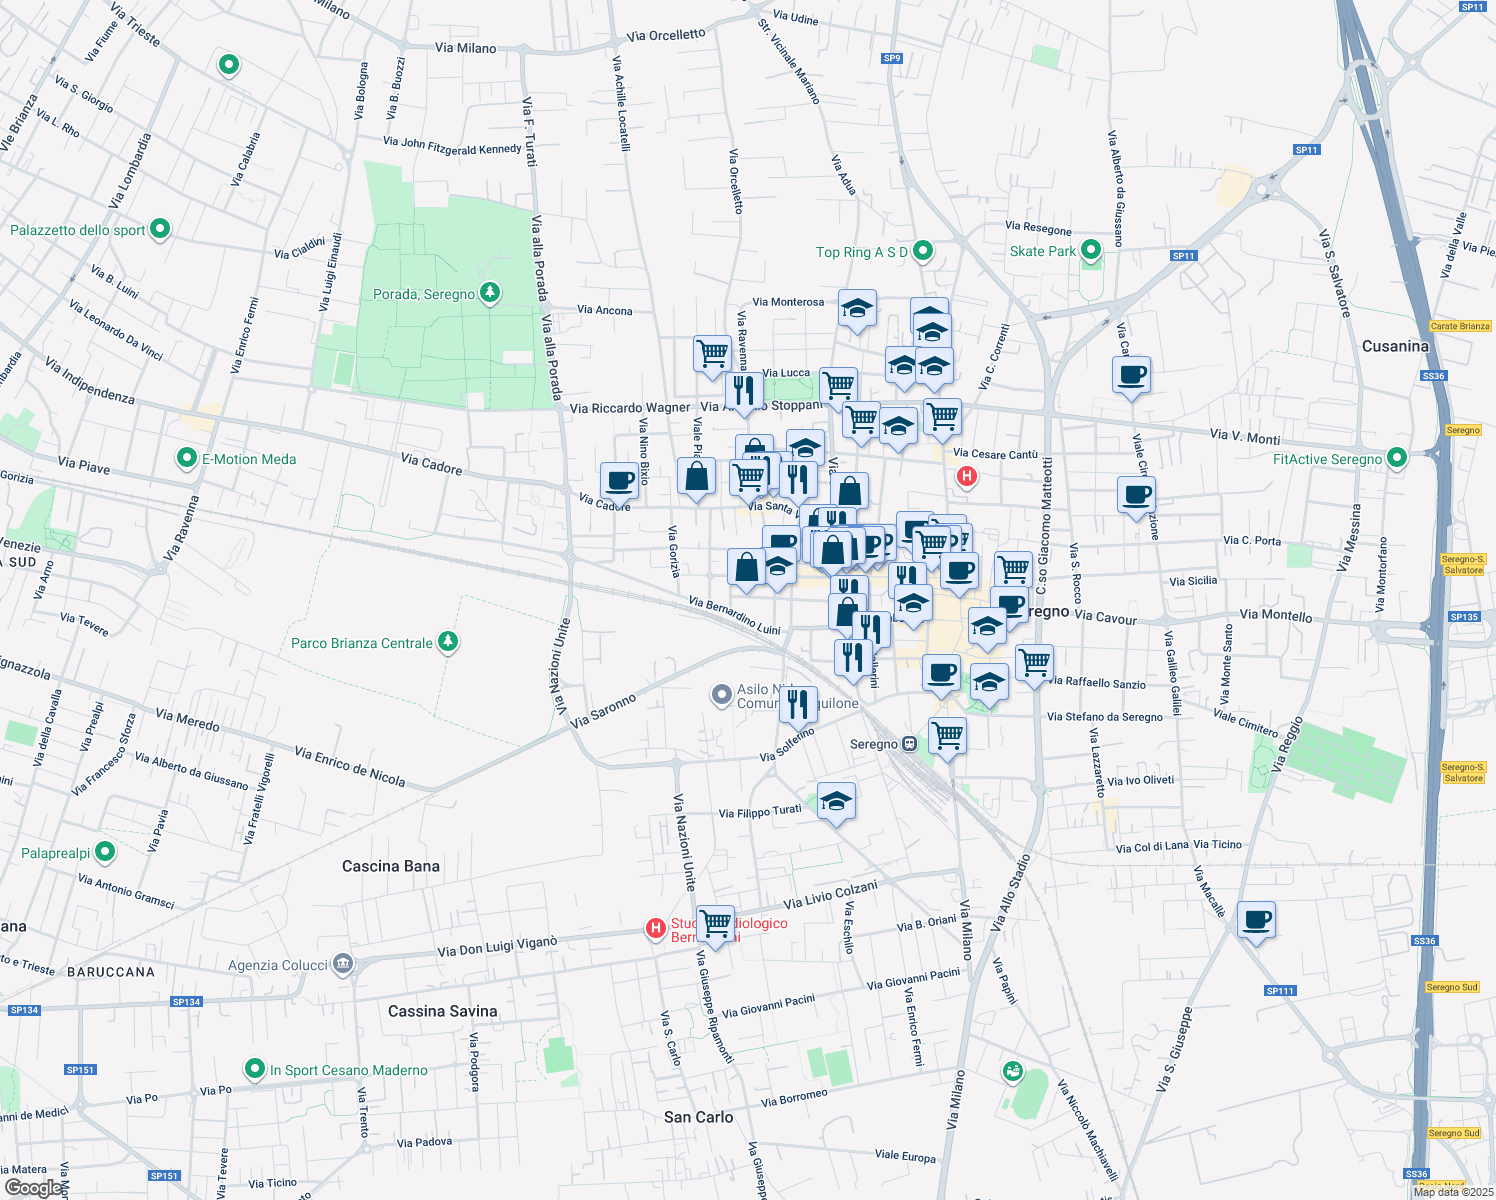1496x1200 pixels.
Task: Select school marker on Via Filippo Turati
Action: [836, 800]
